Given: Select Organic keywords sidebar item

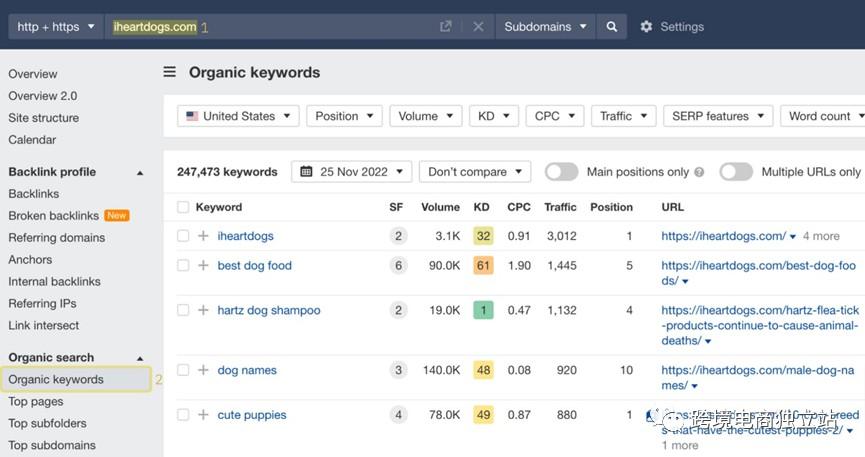Looking at the screenshot, I should (76, 379).
